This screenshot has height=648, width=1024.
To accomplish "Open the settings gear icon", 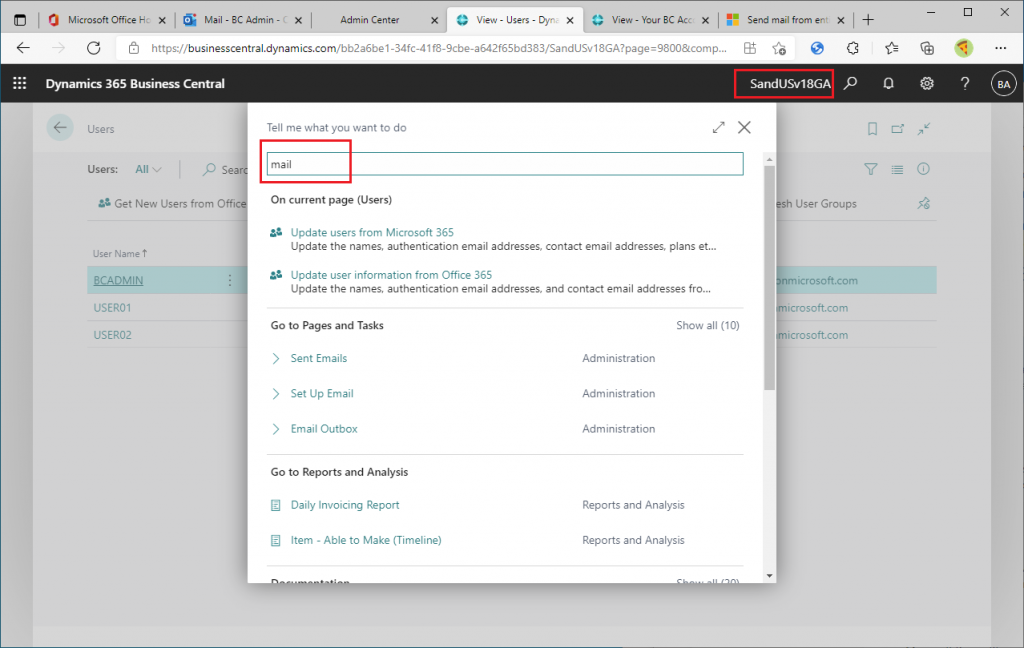I will coord(927,84).
